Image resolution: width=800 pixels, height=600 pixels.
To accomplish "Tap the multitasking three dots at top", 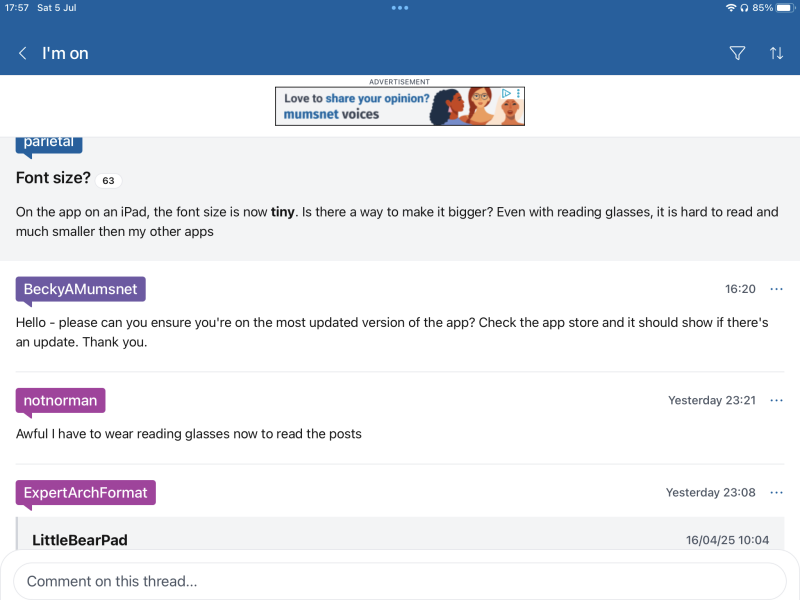I will [400, 8].
